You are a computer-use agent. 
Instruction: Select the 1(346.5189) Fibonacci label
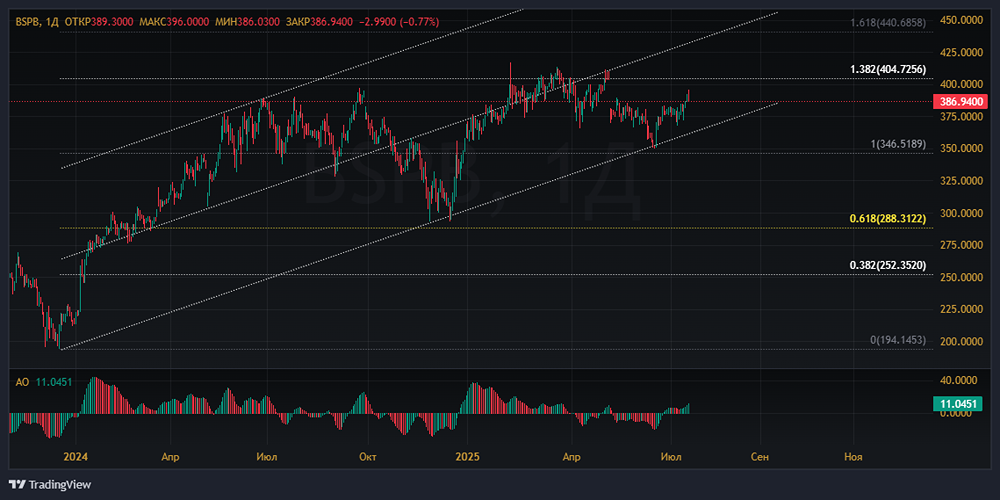pos(898,143)
